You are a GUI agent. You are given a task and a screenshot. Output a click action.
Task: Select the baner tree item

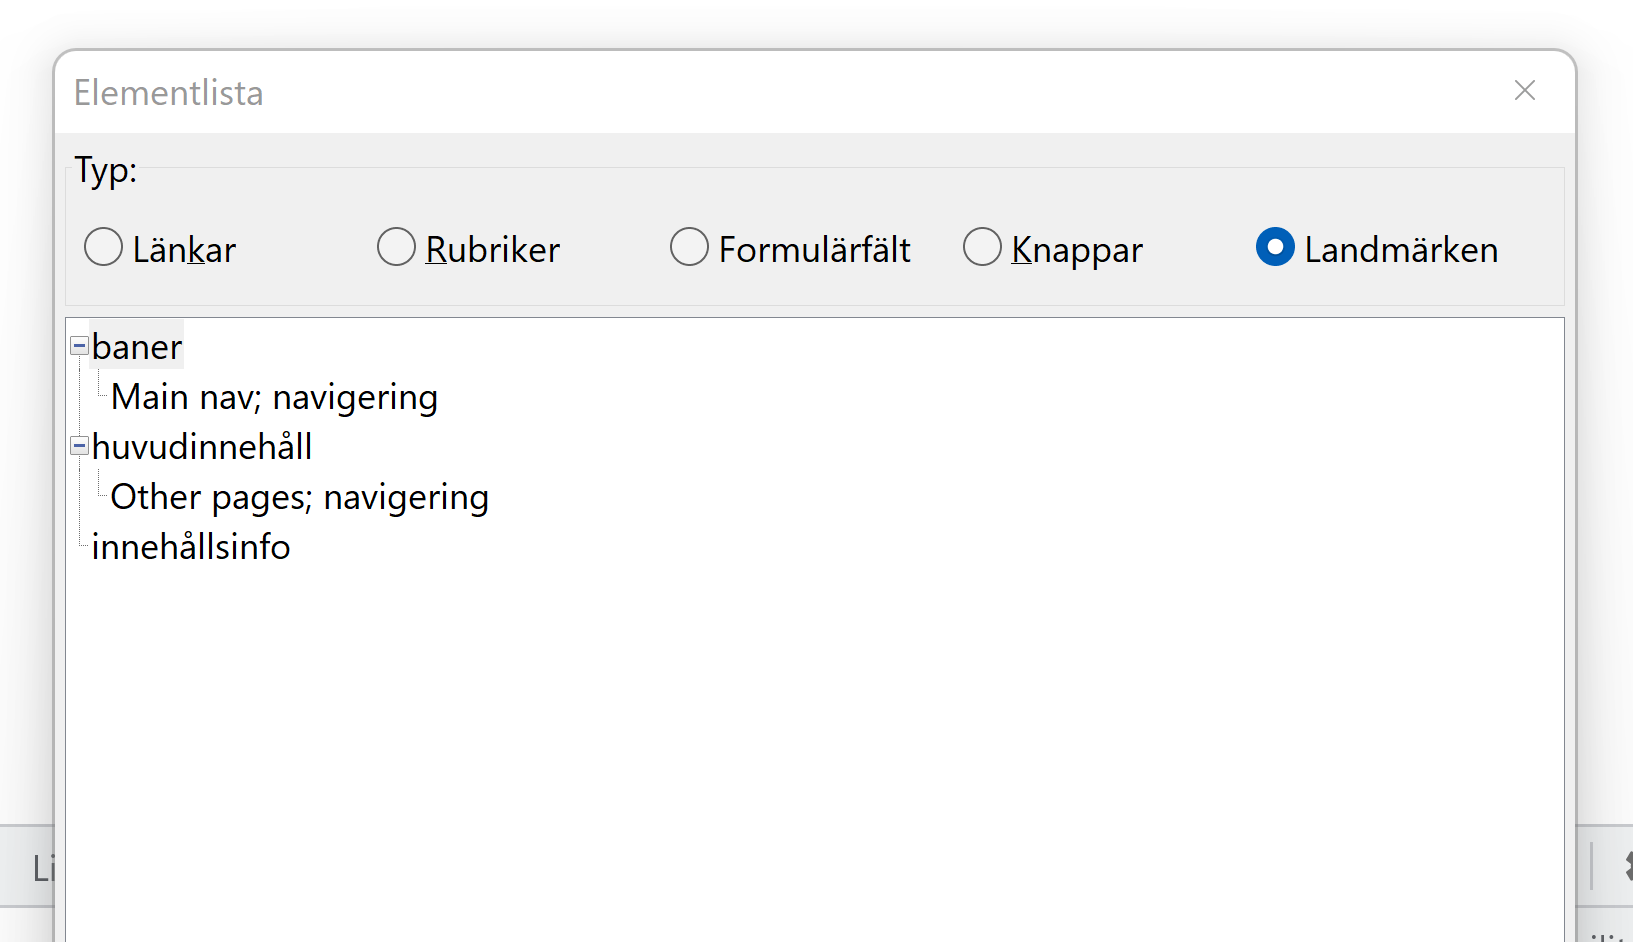(137, 347)
